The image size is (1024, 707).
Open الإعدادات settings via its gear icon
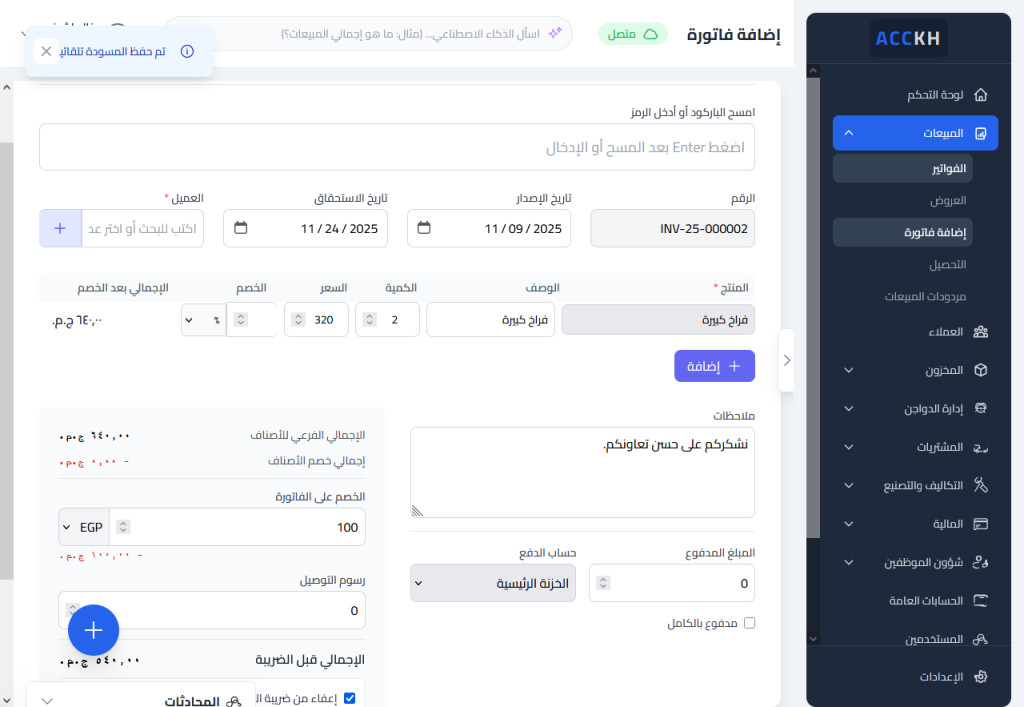click(981, 676)
